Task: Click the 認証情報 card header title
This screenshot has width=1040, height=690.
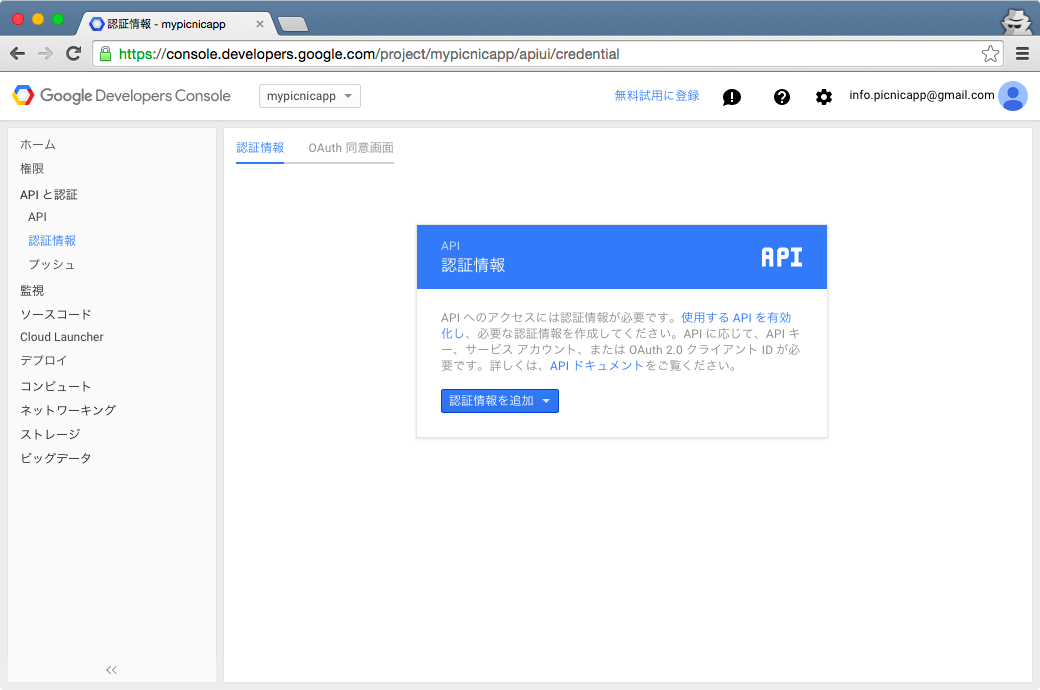Action: (x=473, y=265)
